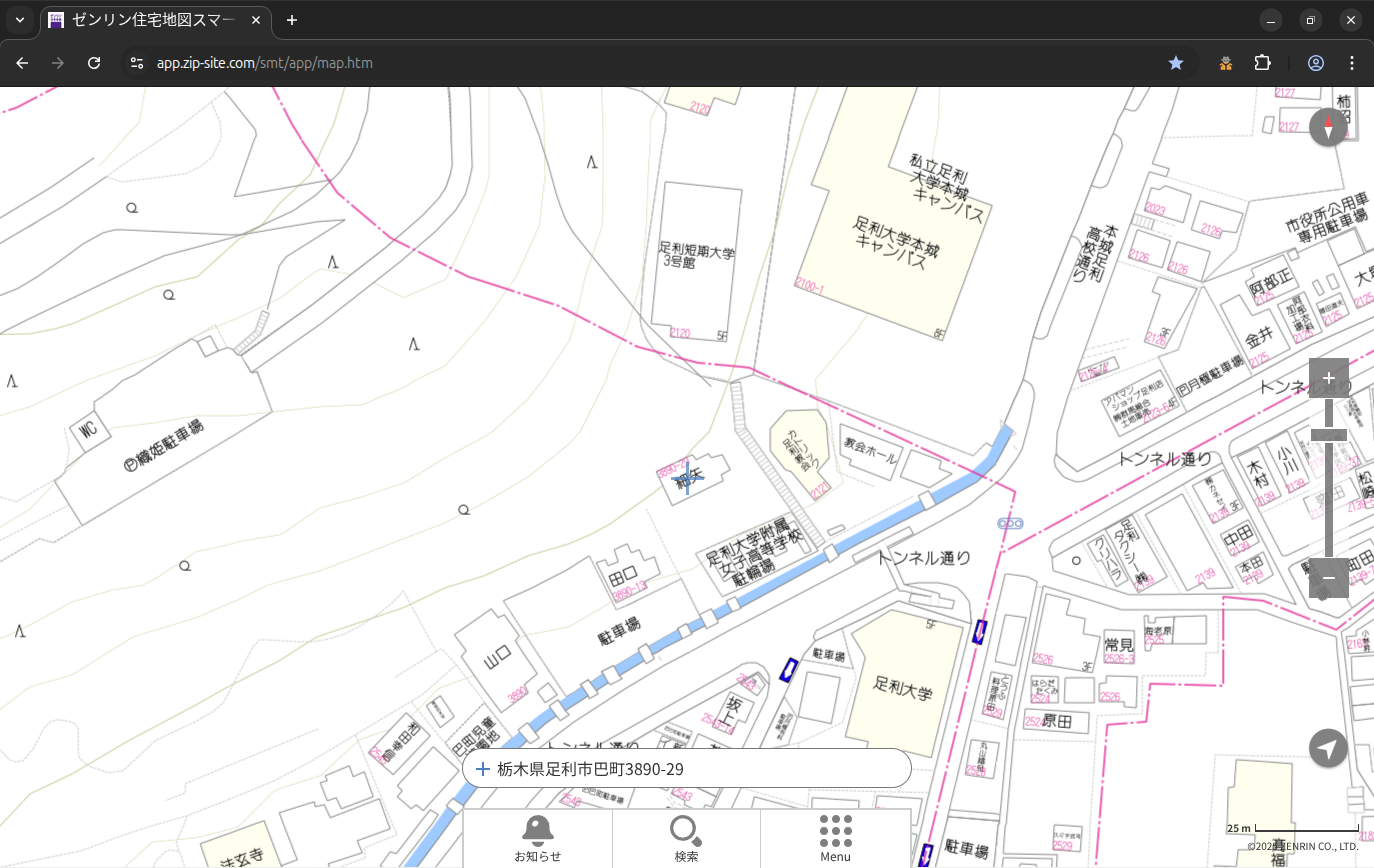
Task: Click the compass north-reset icon
Action: [1328, 127]
